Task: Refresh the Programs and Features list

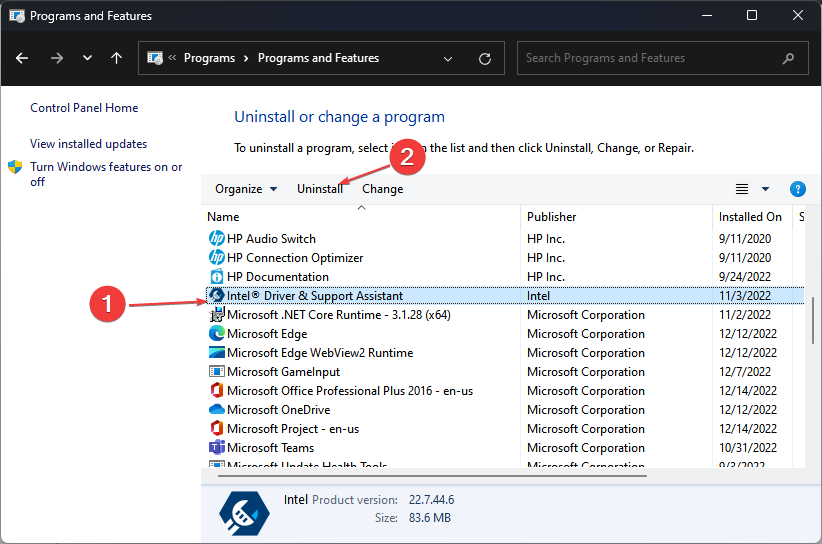Action: point(485,59)
